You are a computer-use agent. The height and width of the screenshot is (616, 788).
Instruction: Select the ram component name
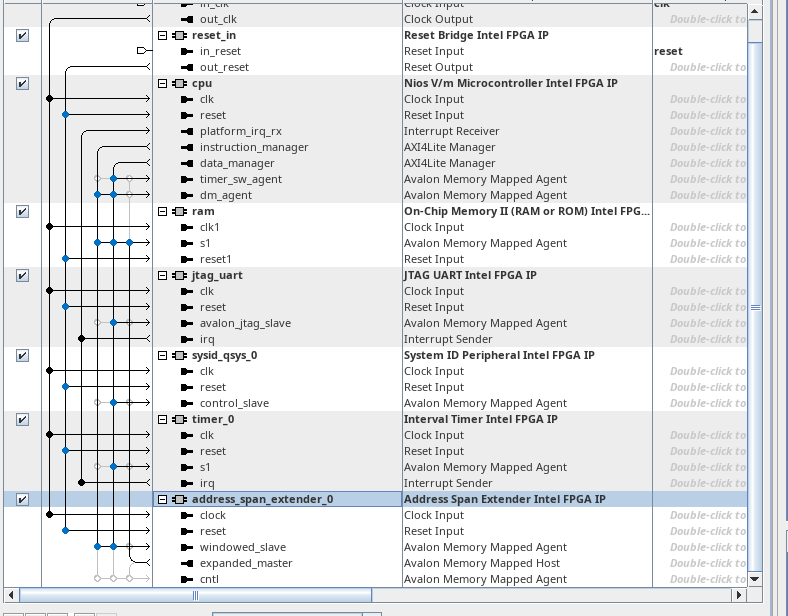pos(203,212)
